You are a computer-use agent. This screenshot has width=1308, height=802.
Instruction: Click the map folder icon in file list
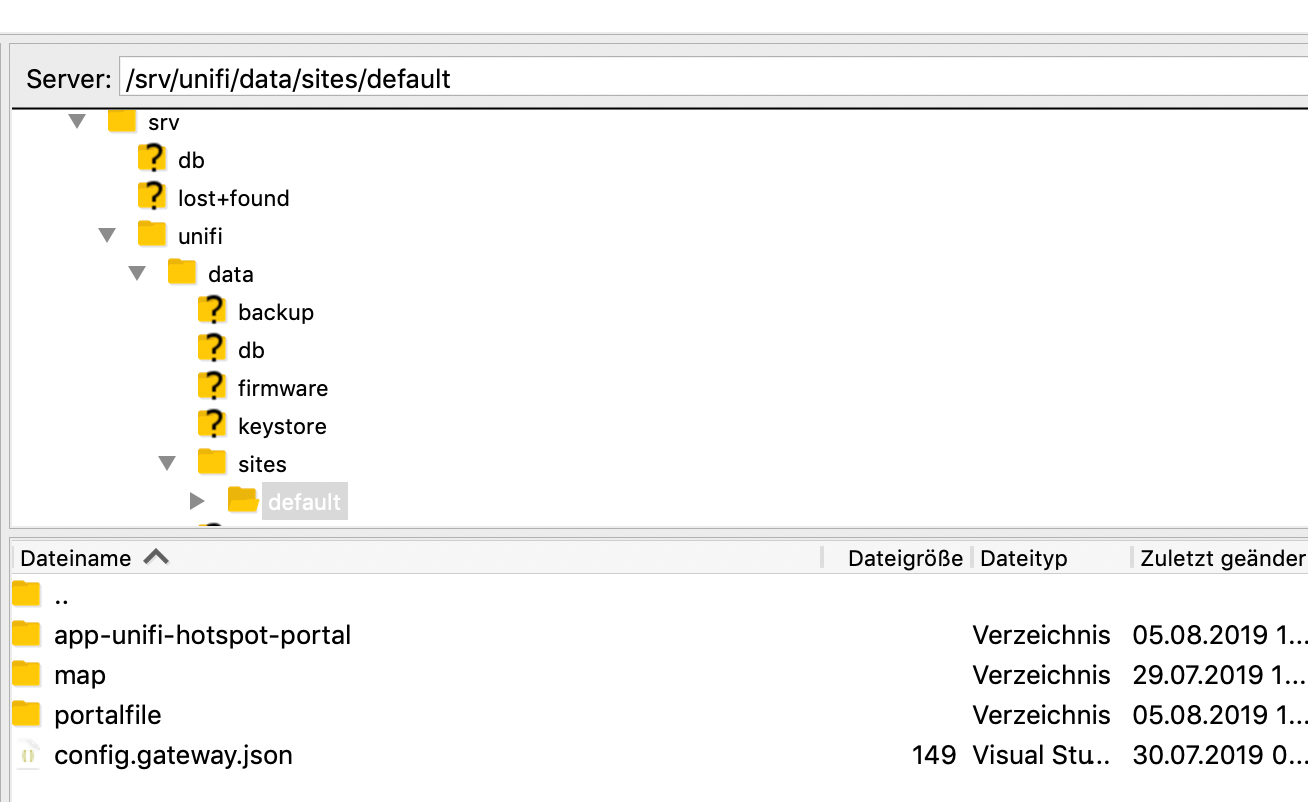point(27,674)
